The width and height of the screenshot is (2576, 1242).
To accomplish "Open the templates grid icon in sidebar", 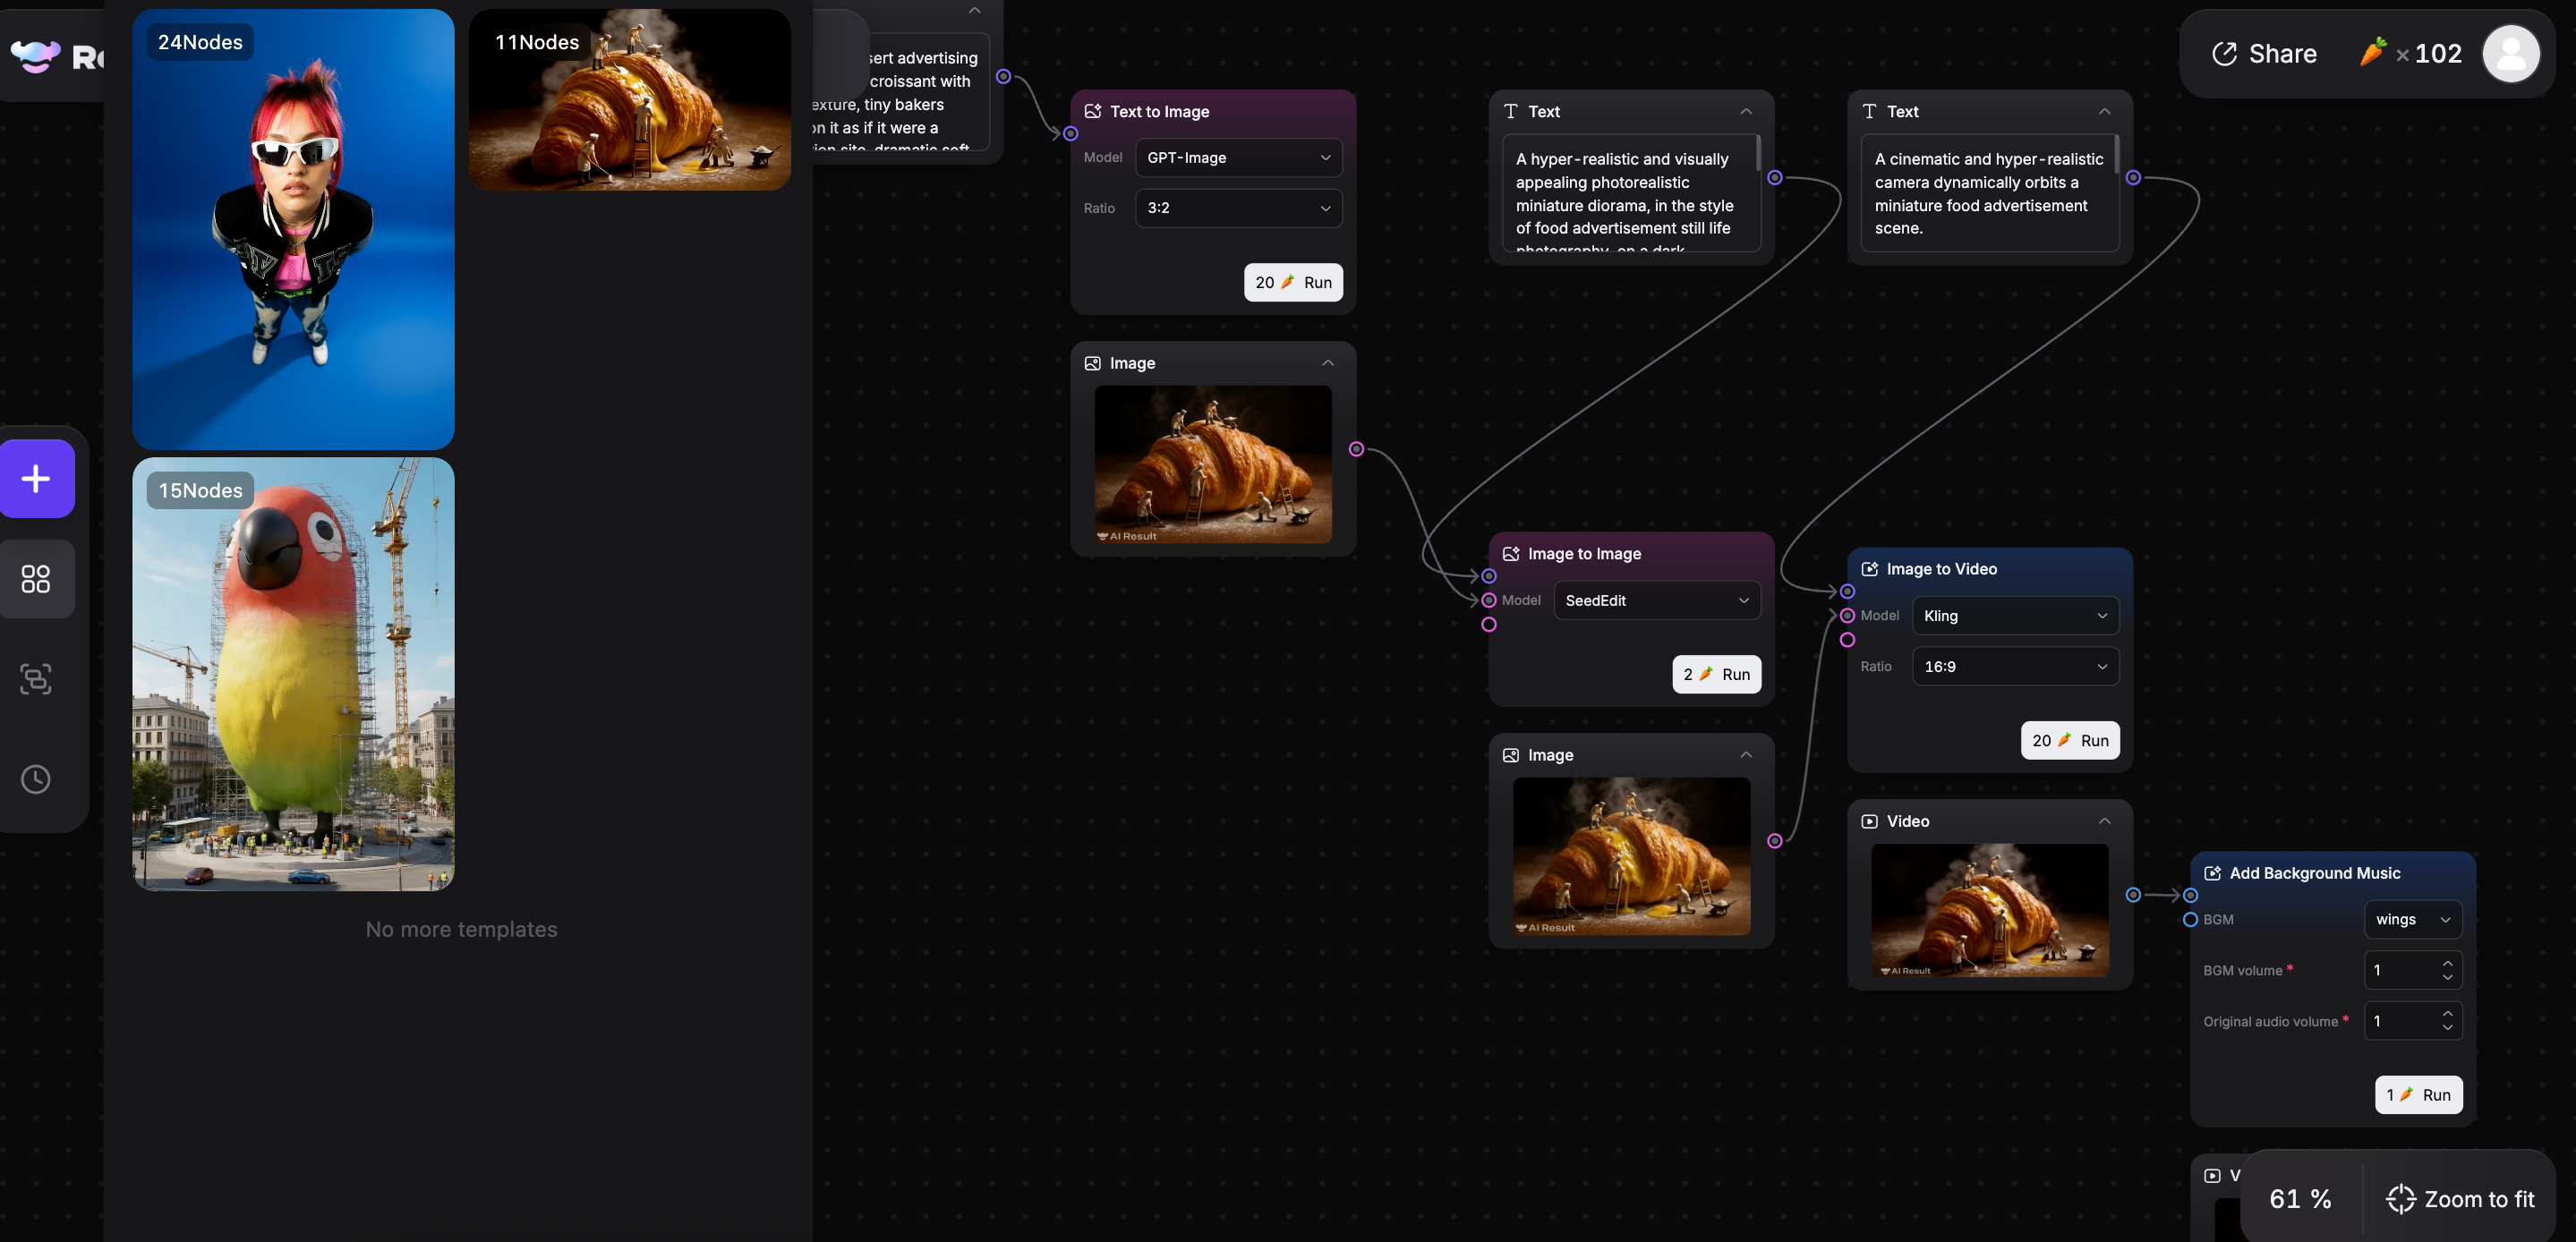I will pyautogui.click(x=37, y=579).
